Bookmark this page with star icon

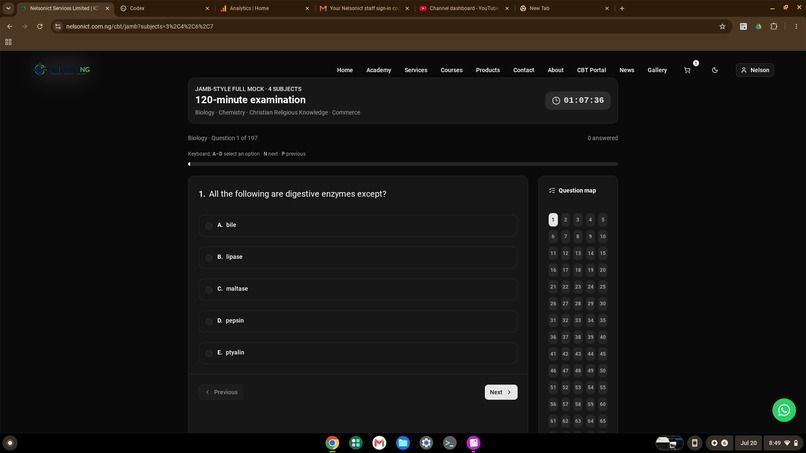[x=722, y=26]
